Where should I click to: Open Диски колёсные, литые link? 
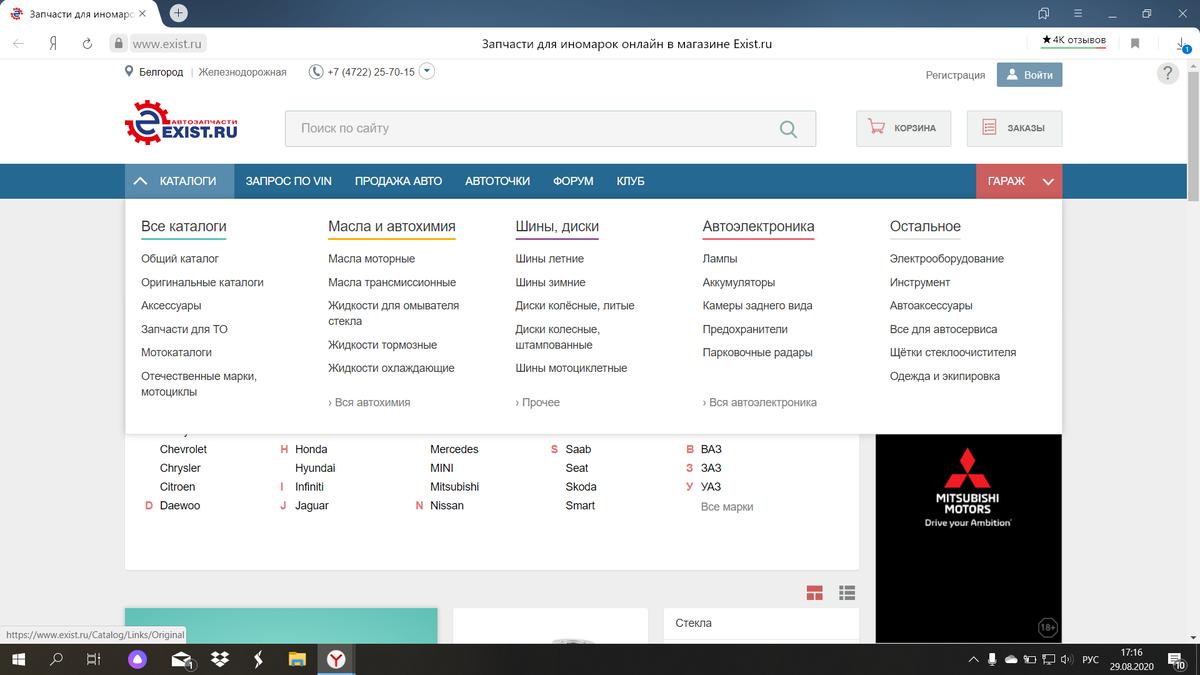(x=575, y=306)
